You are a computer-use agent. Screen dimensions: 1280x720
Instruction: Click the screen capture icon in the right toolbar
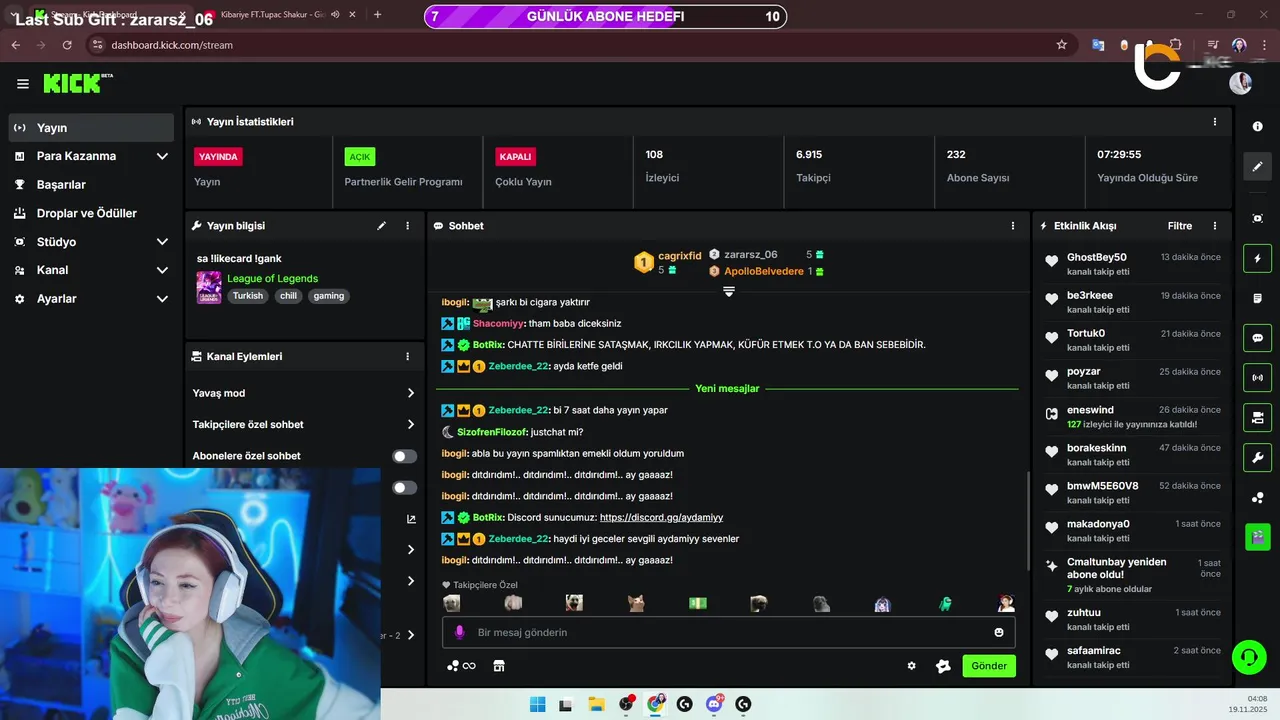click(x=1257, y=218)
